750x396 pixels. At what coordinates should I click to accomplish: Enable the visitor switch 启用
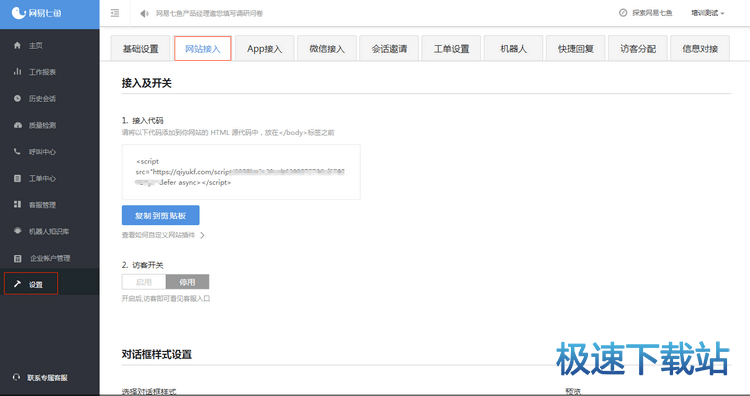pyautogui.click(x=144, y=282)
